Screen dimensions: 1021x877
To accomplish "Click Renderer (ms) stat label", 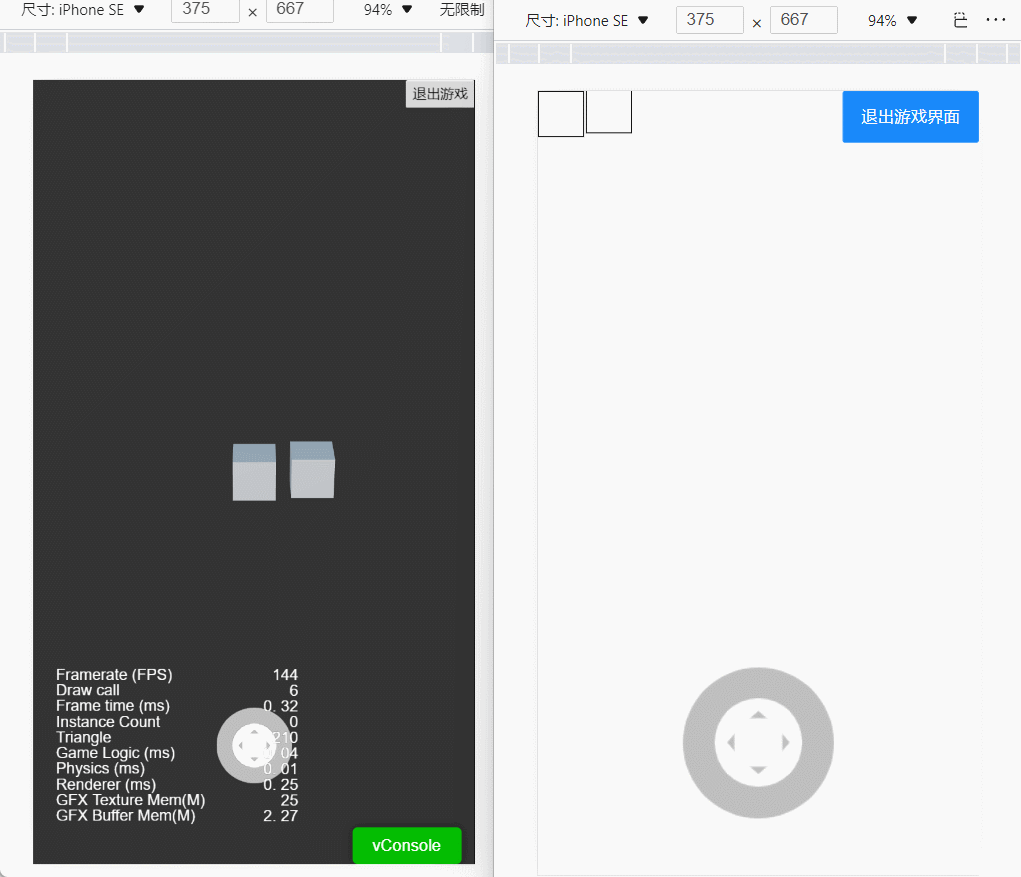I will [106, 784].
